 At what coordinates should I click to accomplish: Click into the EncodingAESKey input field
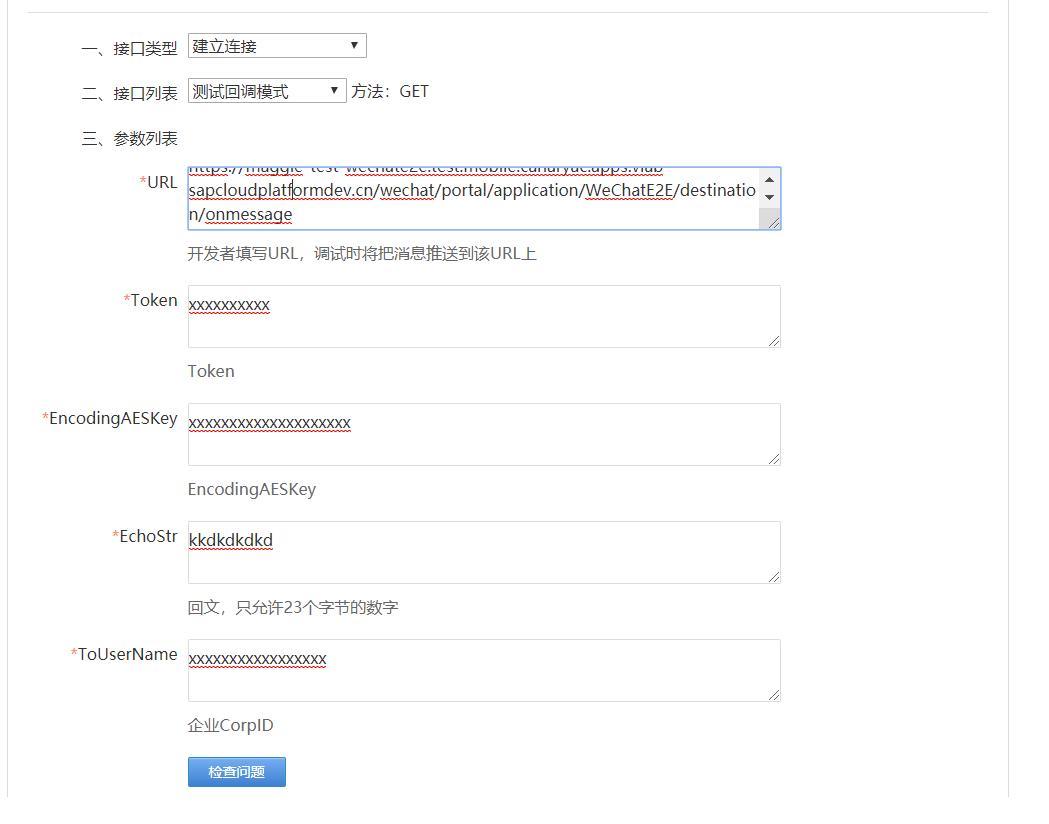(450, 434)
